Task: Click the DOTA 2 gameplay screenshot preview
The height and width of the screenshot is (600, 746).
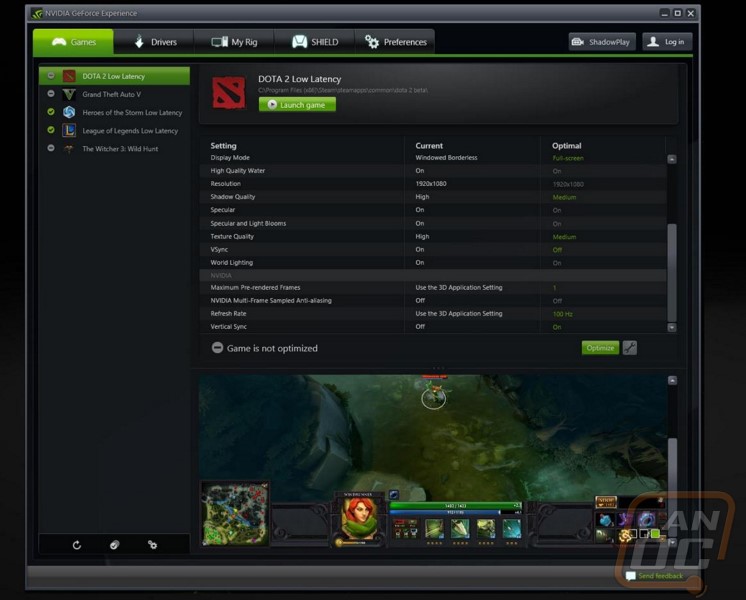Action: click(x=432, y=461)
